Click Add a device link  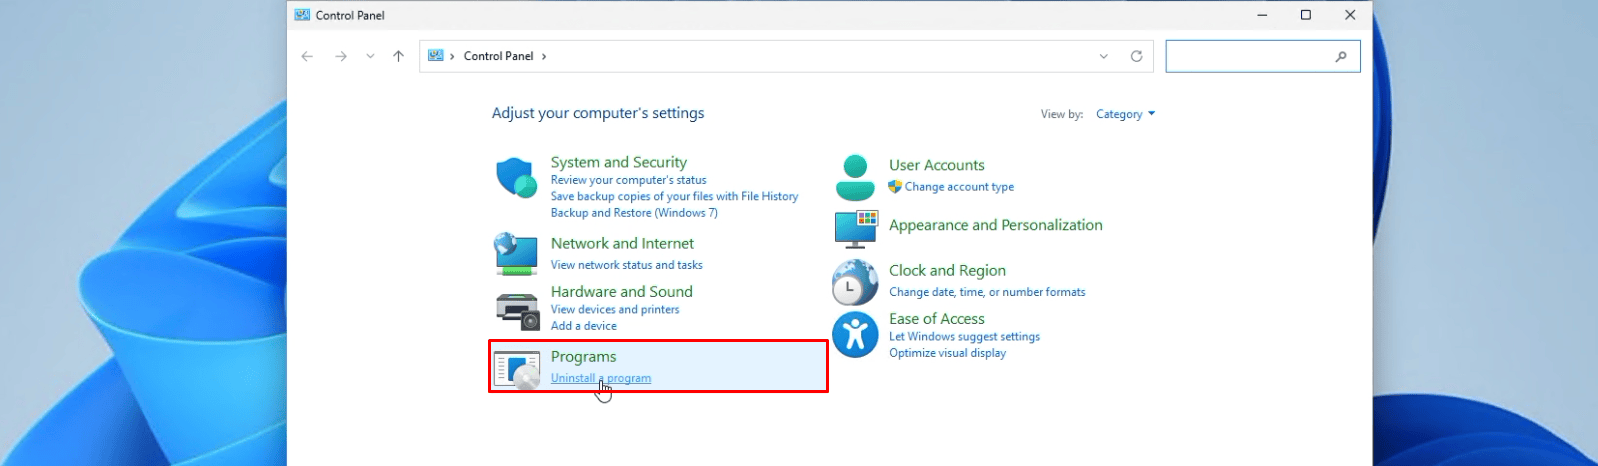tap(583, 325)
